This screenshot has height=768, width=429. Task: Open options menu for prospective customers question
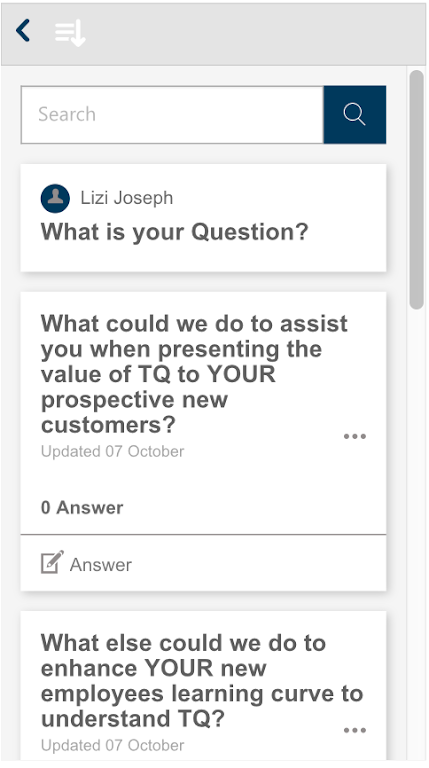(x=355, y=436)
